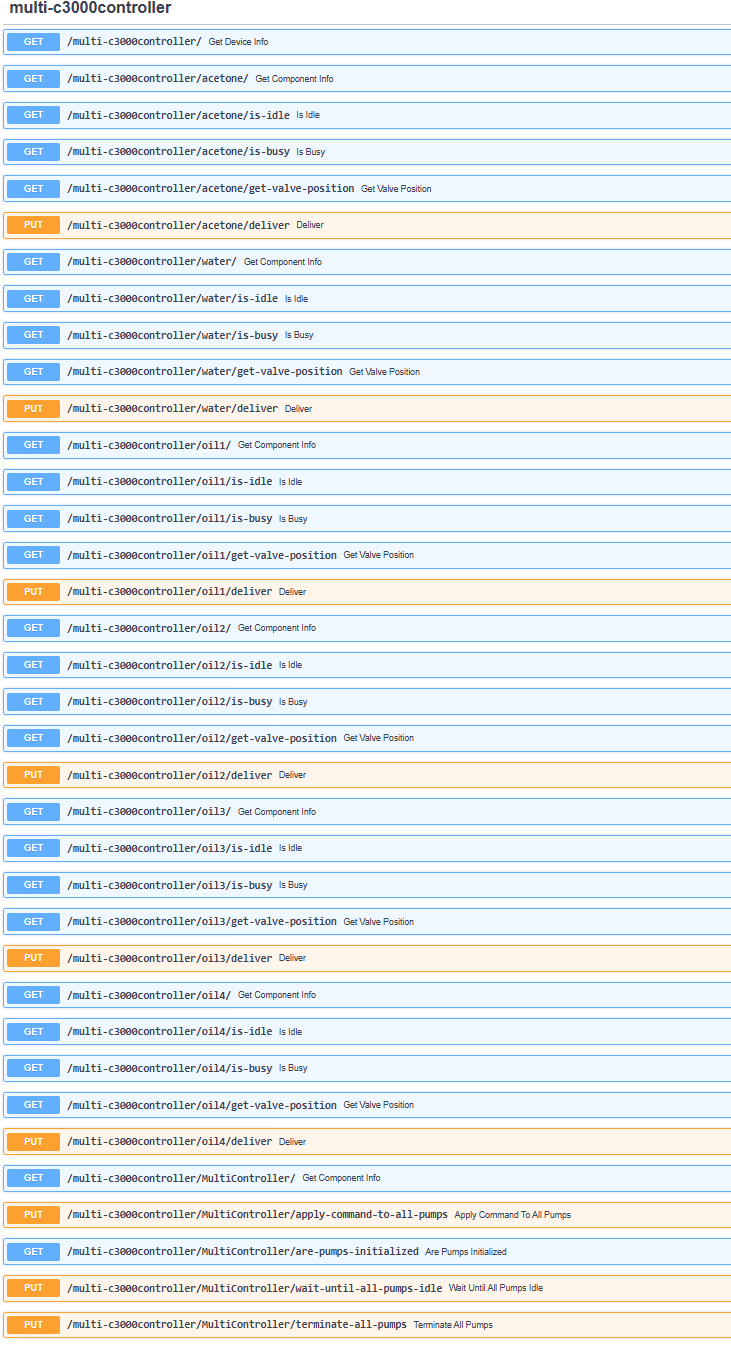Viewport: 731px width, 1346px height.
Task: Click the GET badge for oil1 is-busy
Action: pos(34,518)
